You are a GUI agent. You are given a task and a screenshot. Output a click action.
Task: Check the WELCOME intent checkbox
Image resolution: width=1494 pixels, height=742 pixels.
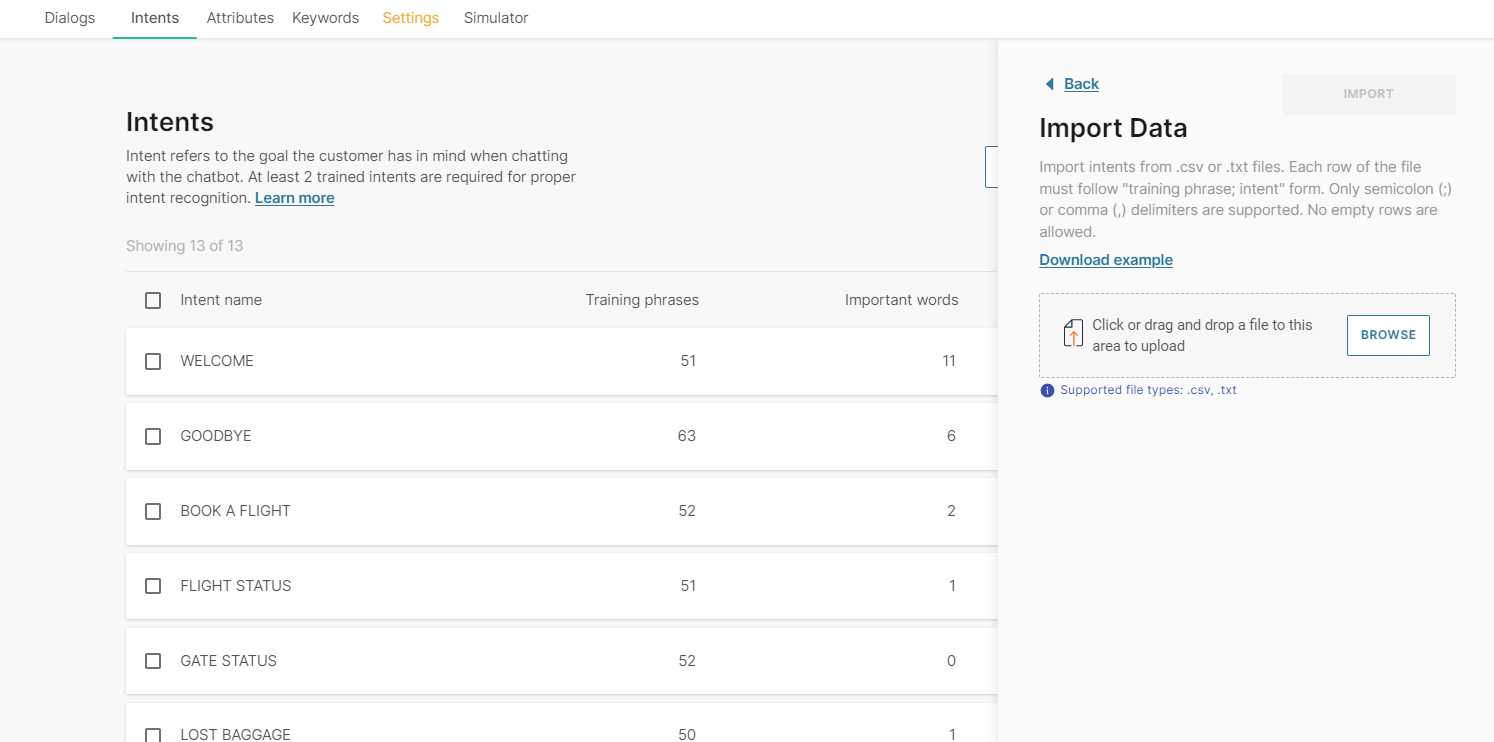click(153, 361)
